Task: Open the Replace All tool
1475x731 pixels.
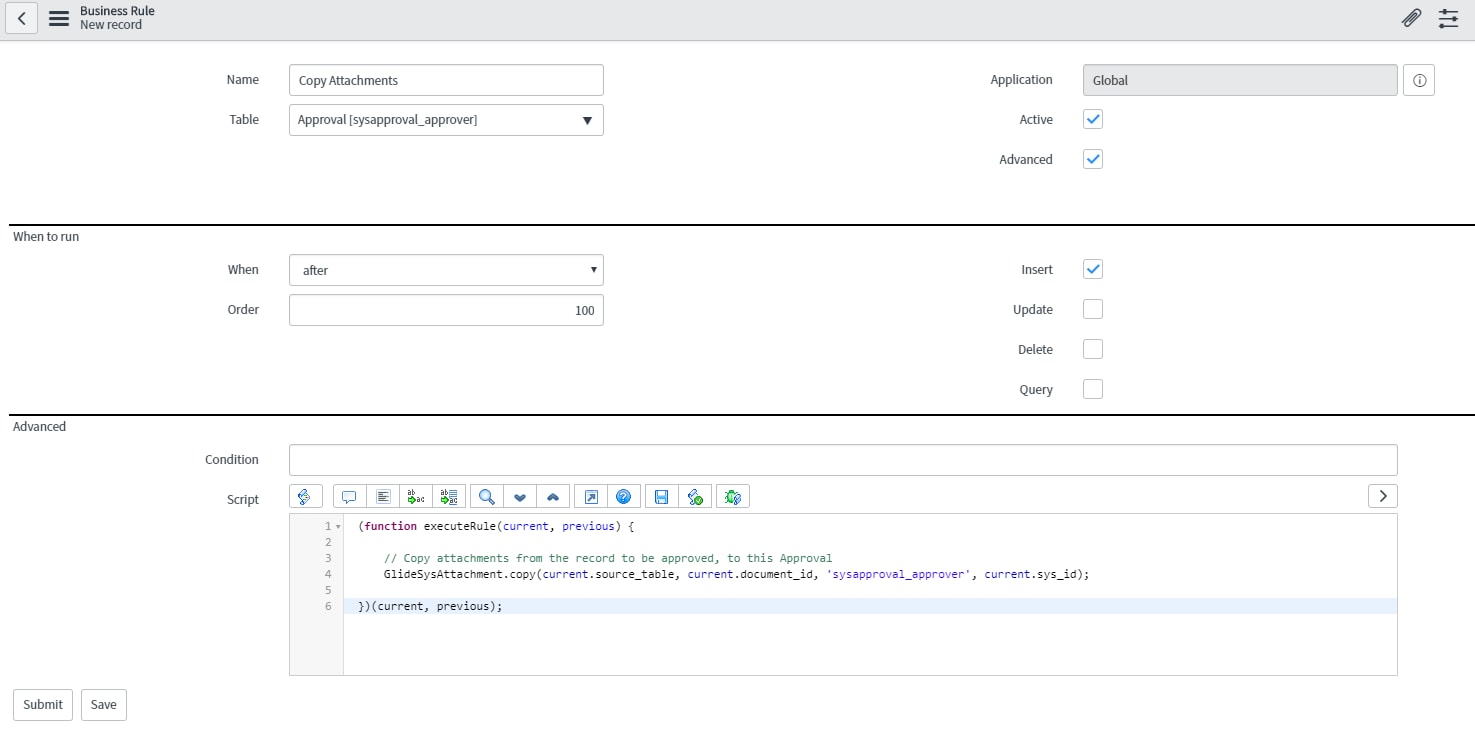Action: (448, 496)
